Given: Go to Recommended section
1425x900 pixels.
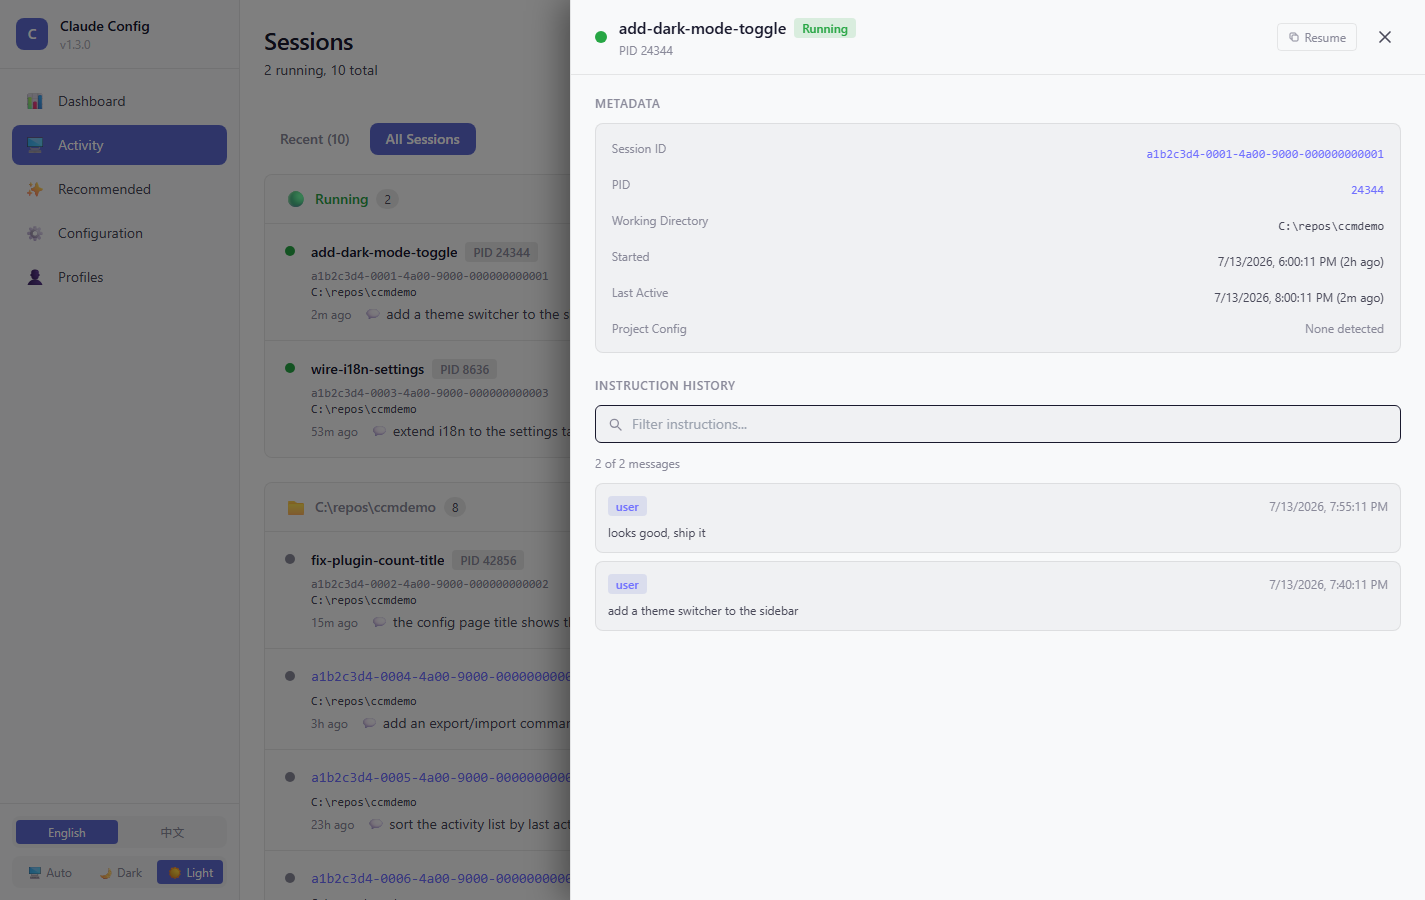Looking at the screenshot, I should (x=119, y=189).
